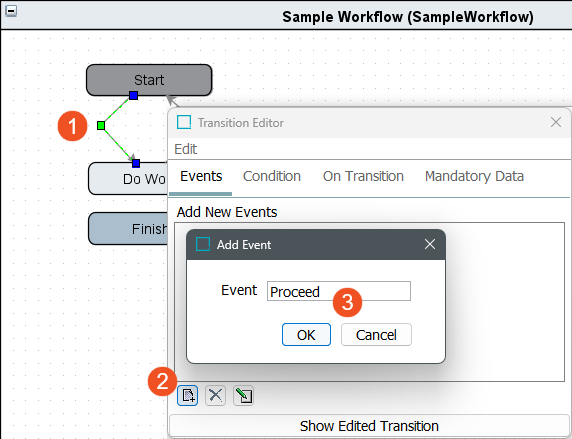Click the edit event pencil icon
572x439 pixels.
pos(243,395)
